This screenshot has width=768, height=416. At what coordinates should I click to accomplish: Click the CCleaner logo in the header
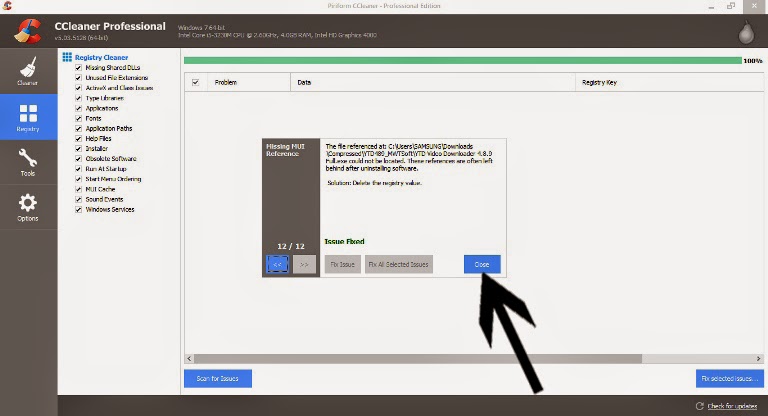point(28,30)
